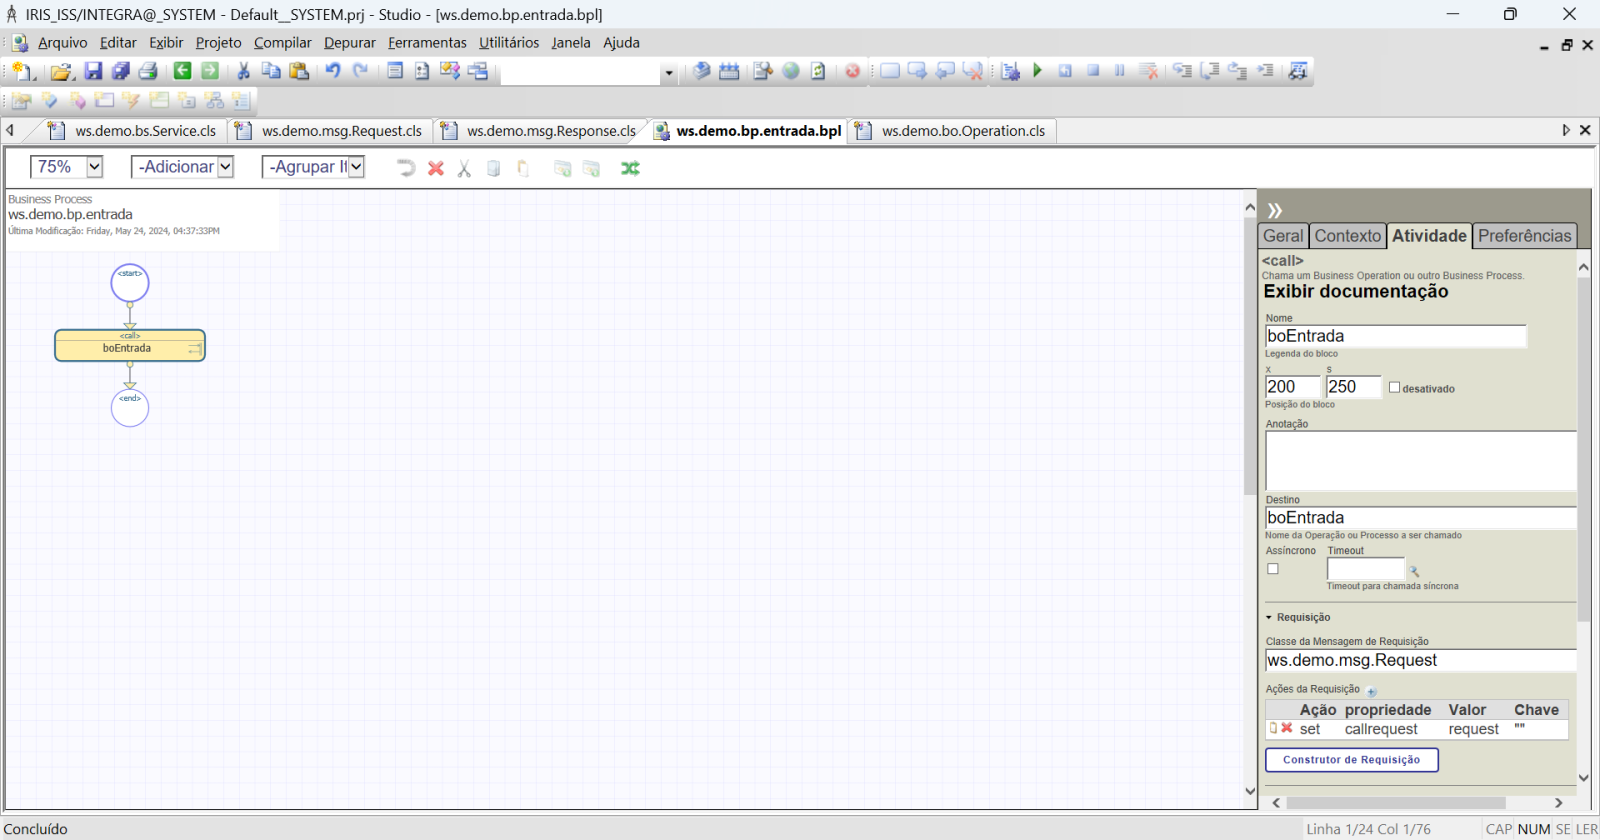Screen dimensions: 1600x840
Task: Click the Exibir documentação link
Action: tap(1355, 292)
